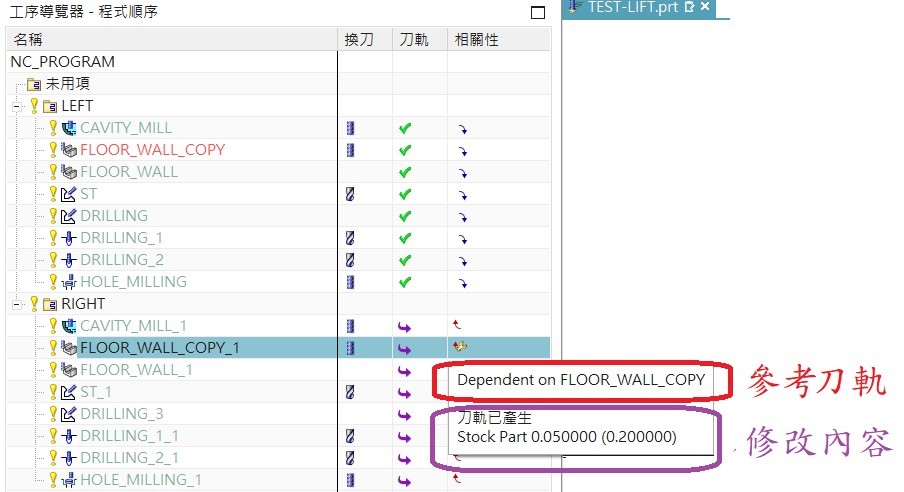Viewport: 904px width, 492px height.
Task: Click the RIGHT group folder icon
Action: [50, 305]
